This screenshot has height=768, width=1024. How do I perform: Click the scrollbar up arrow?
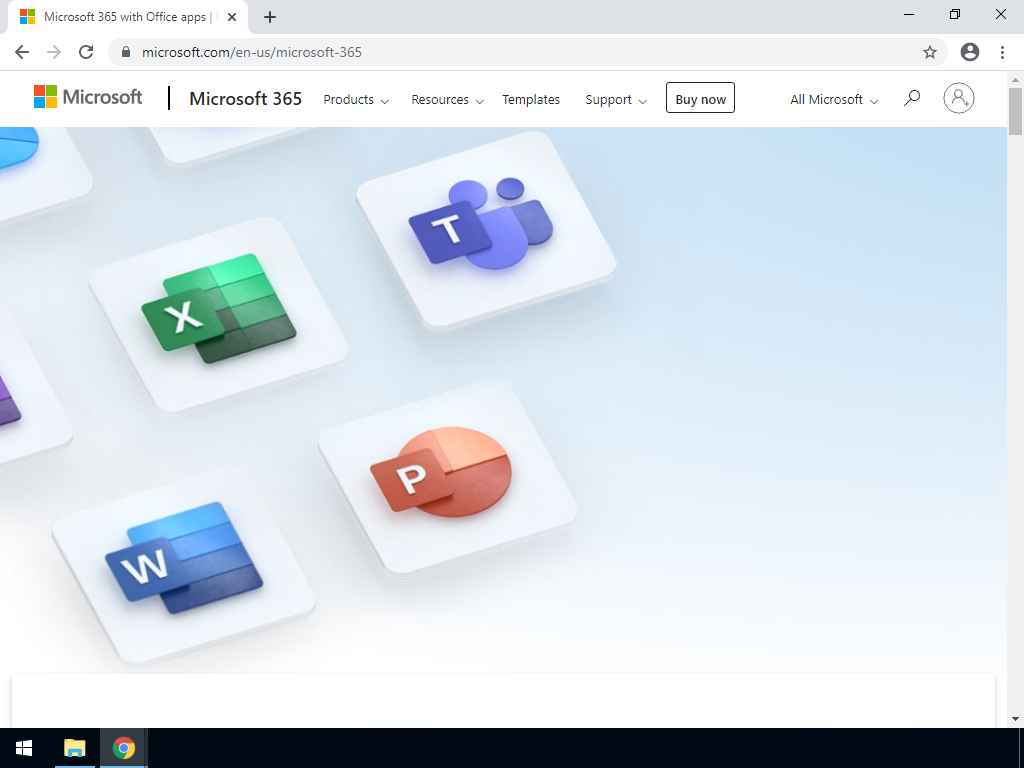(x=1015, y=80)
